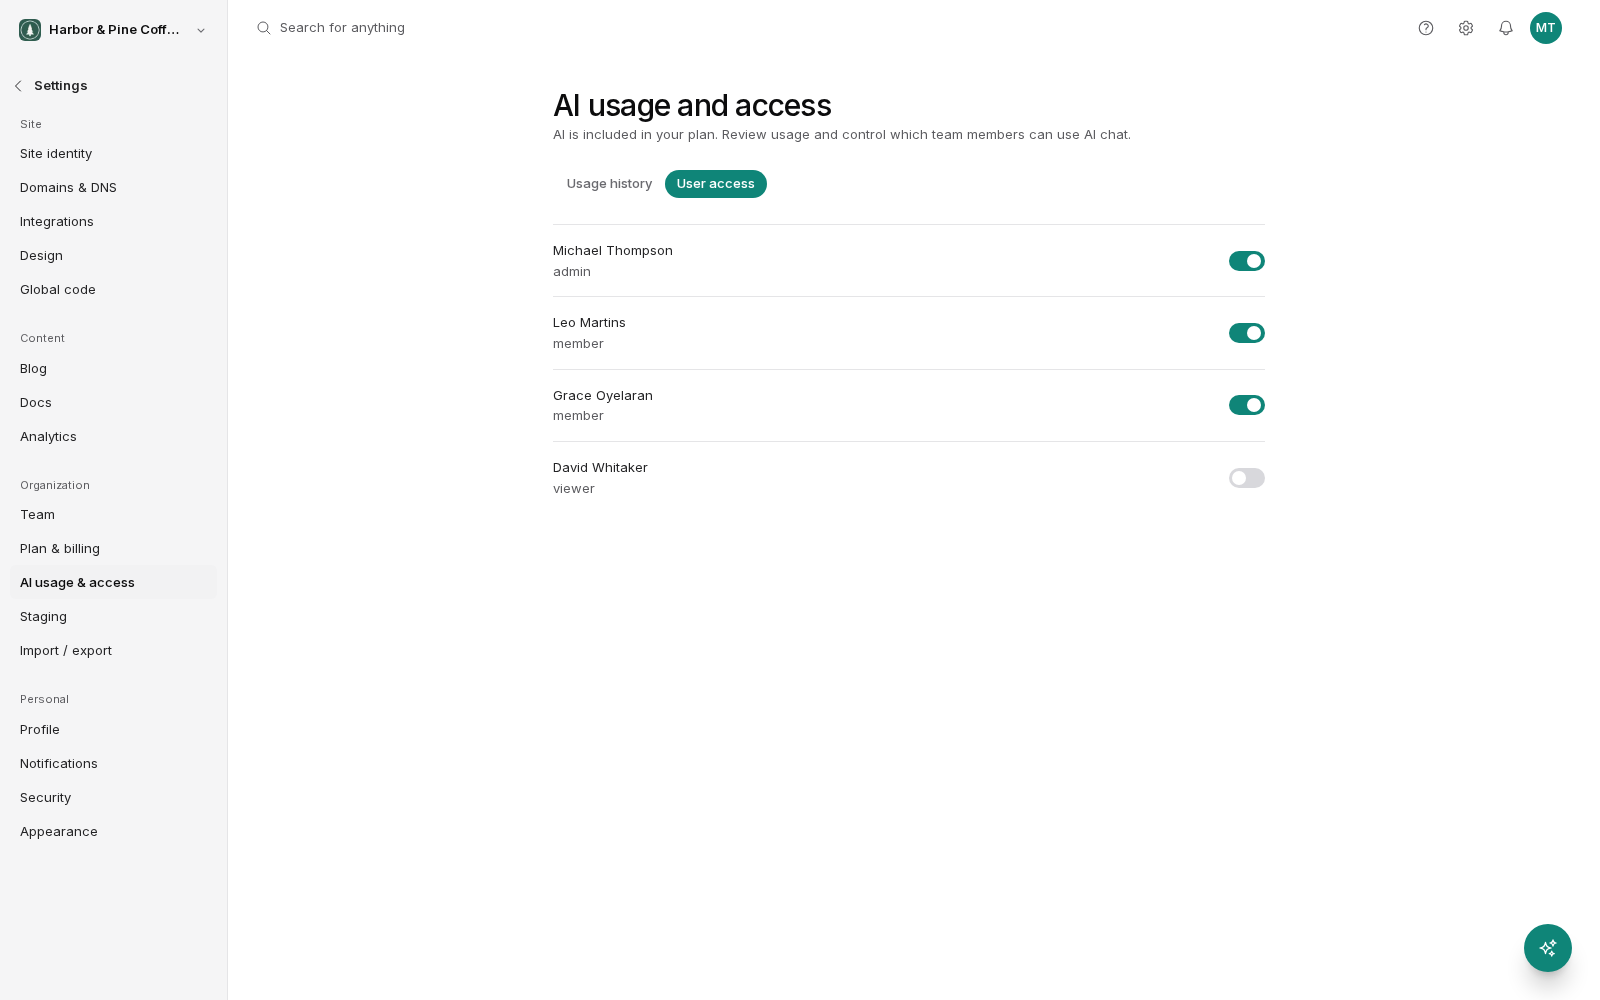Image resolution: width=1600 pixels, height=1000 pixels.
Task: Open Profile settings
Action: 113,730
